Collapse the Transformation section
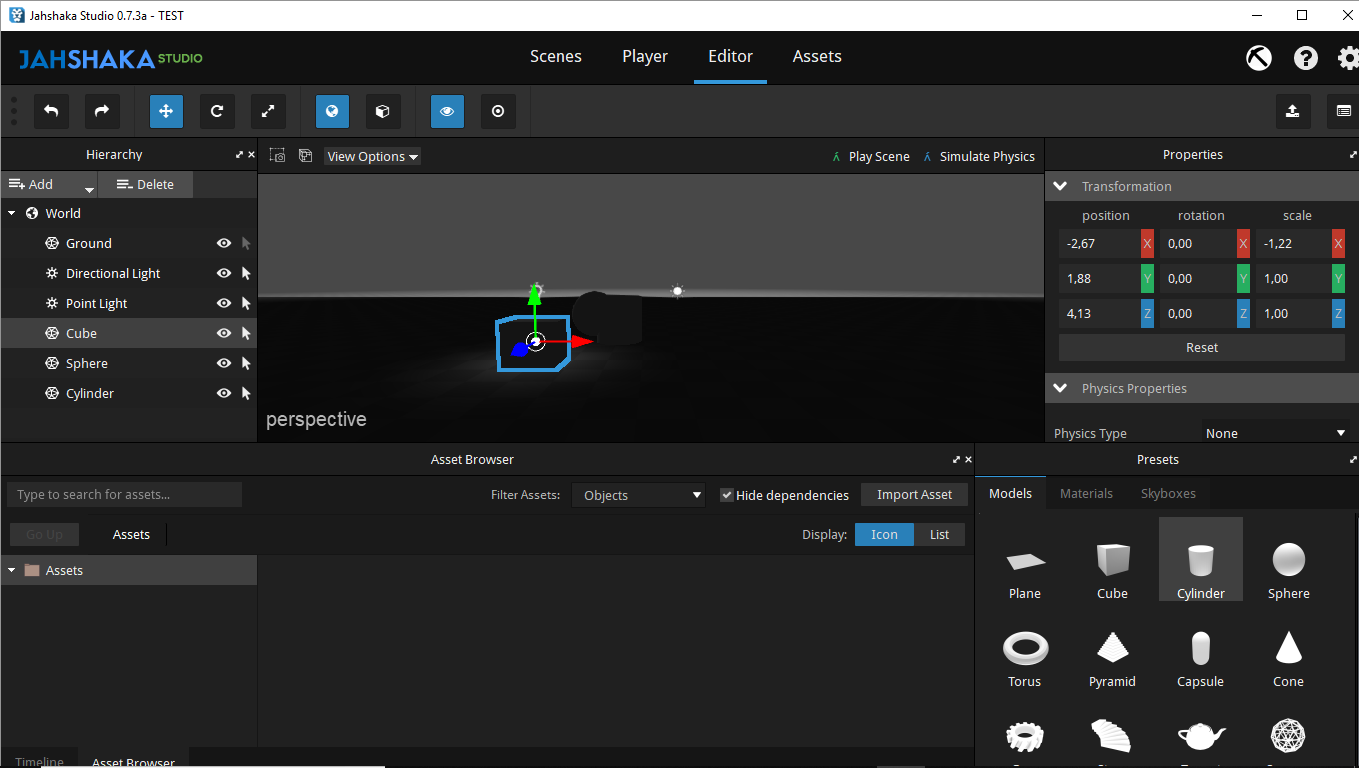The height and width of the screenshot is (768, 1359). point(1061,186)
